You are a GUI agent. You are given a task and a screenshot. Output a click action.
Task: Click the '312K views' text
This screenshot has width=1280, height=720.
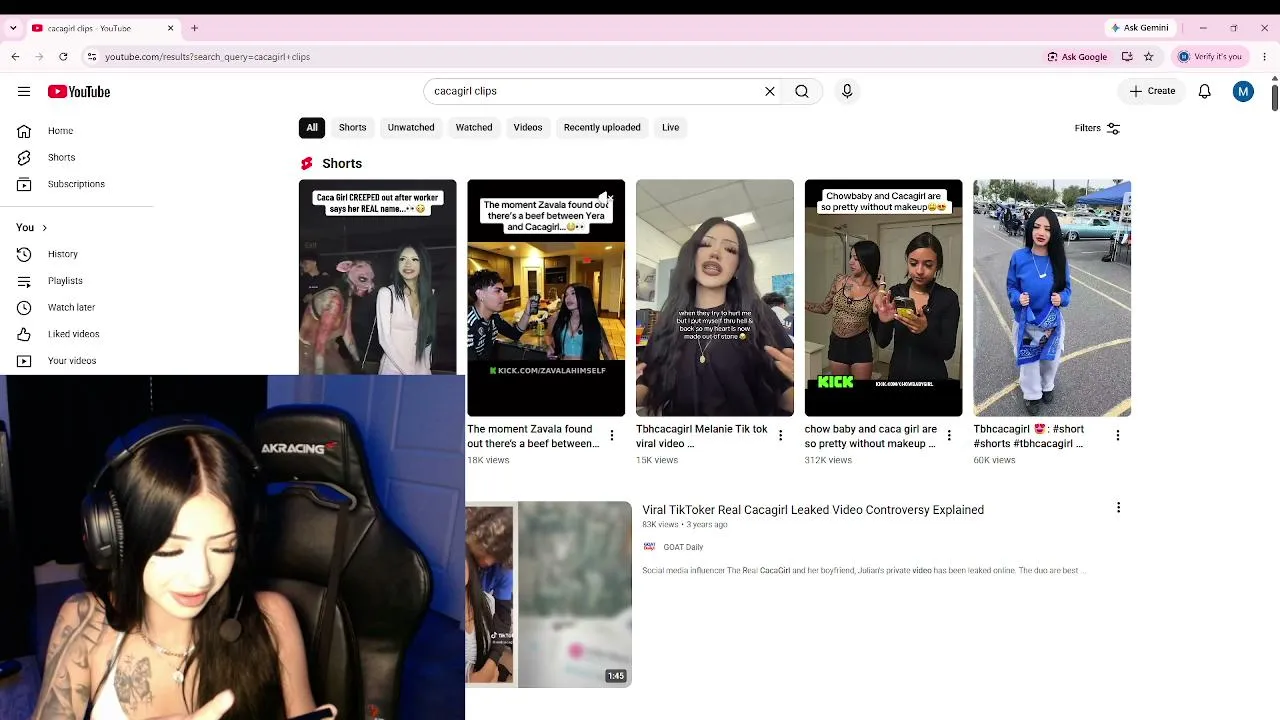[x=828, y=460]
